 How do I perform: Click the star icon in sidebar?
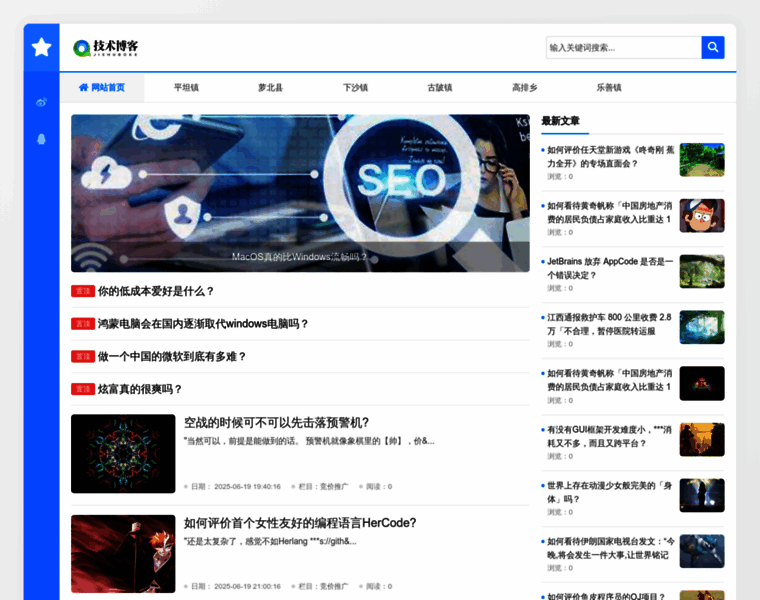click(41, 47)
